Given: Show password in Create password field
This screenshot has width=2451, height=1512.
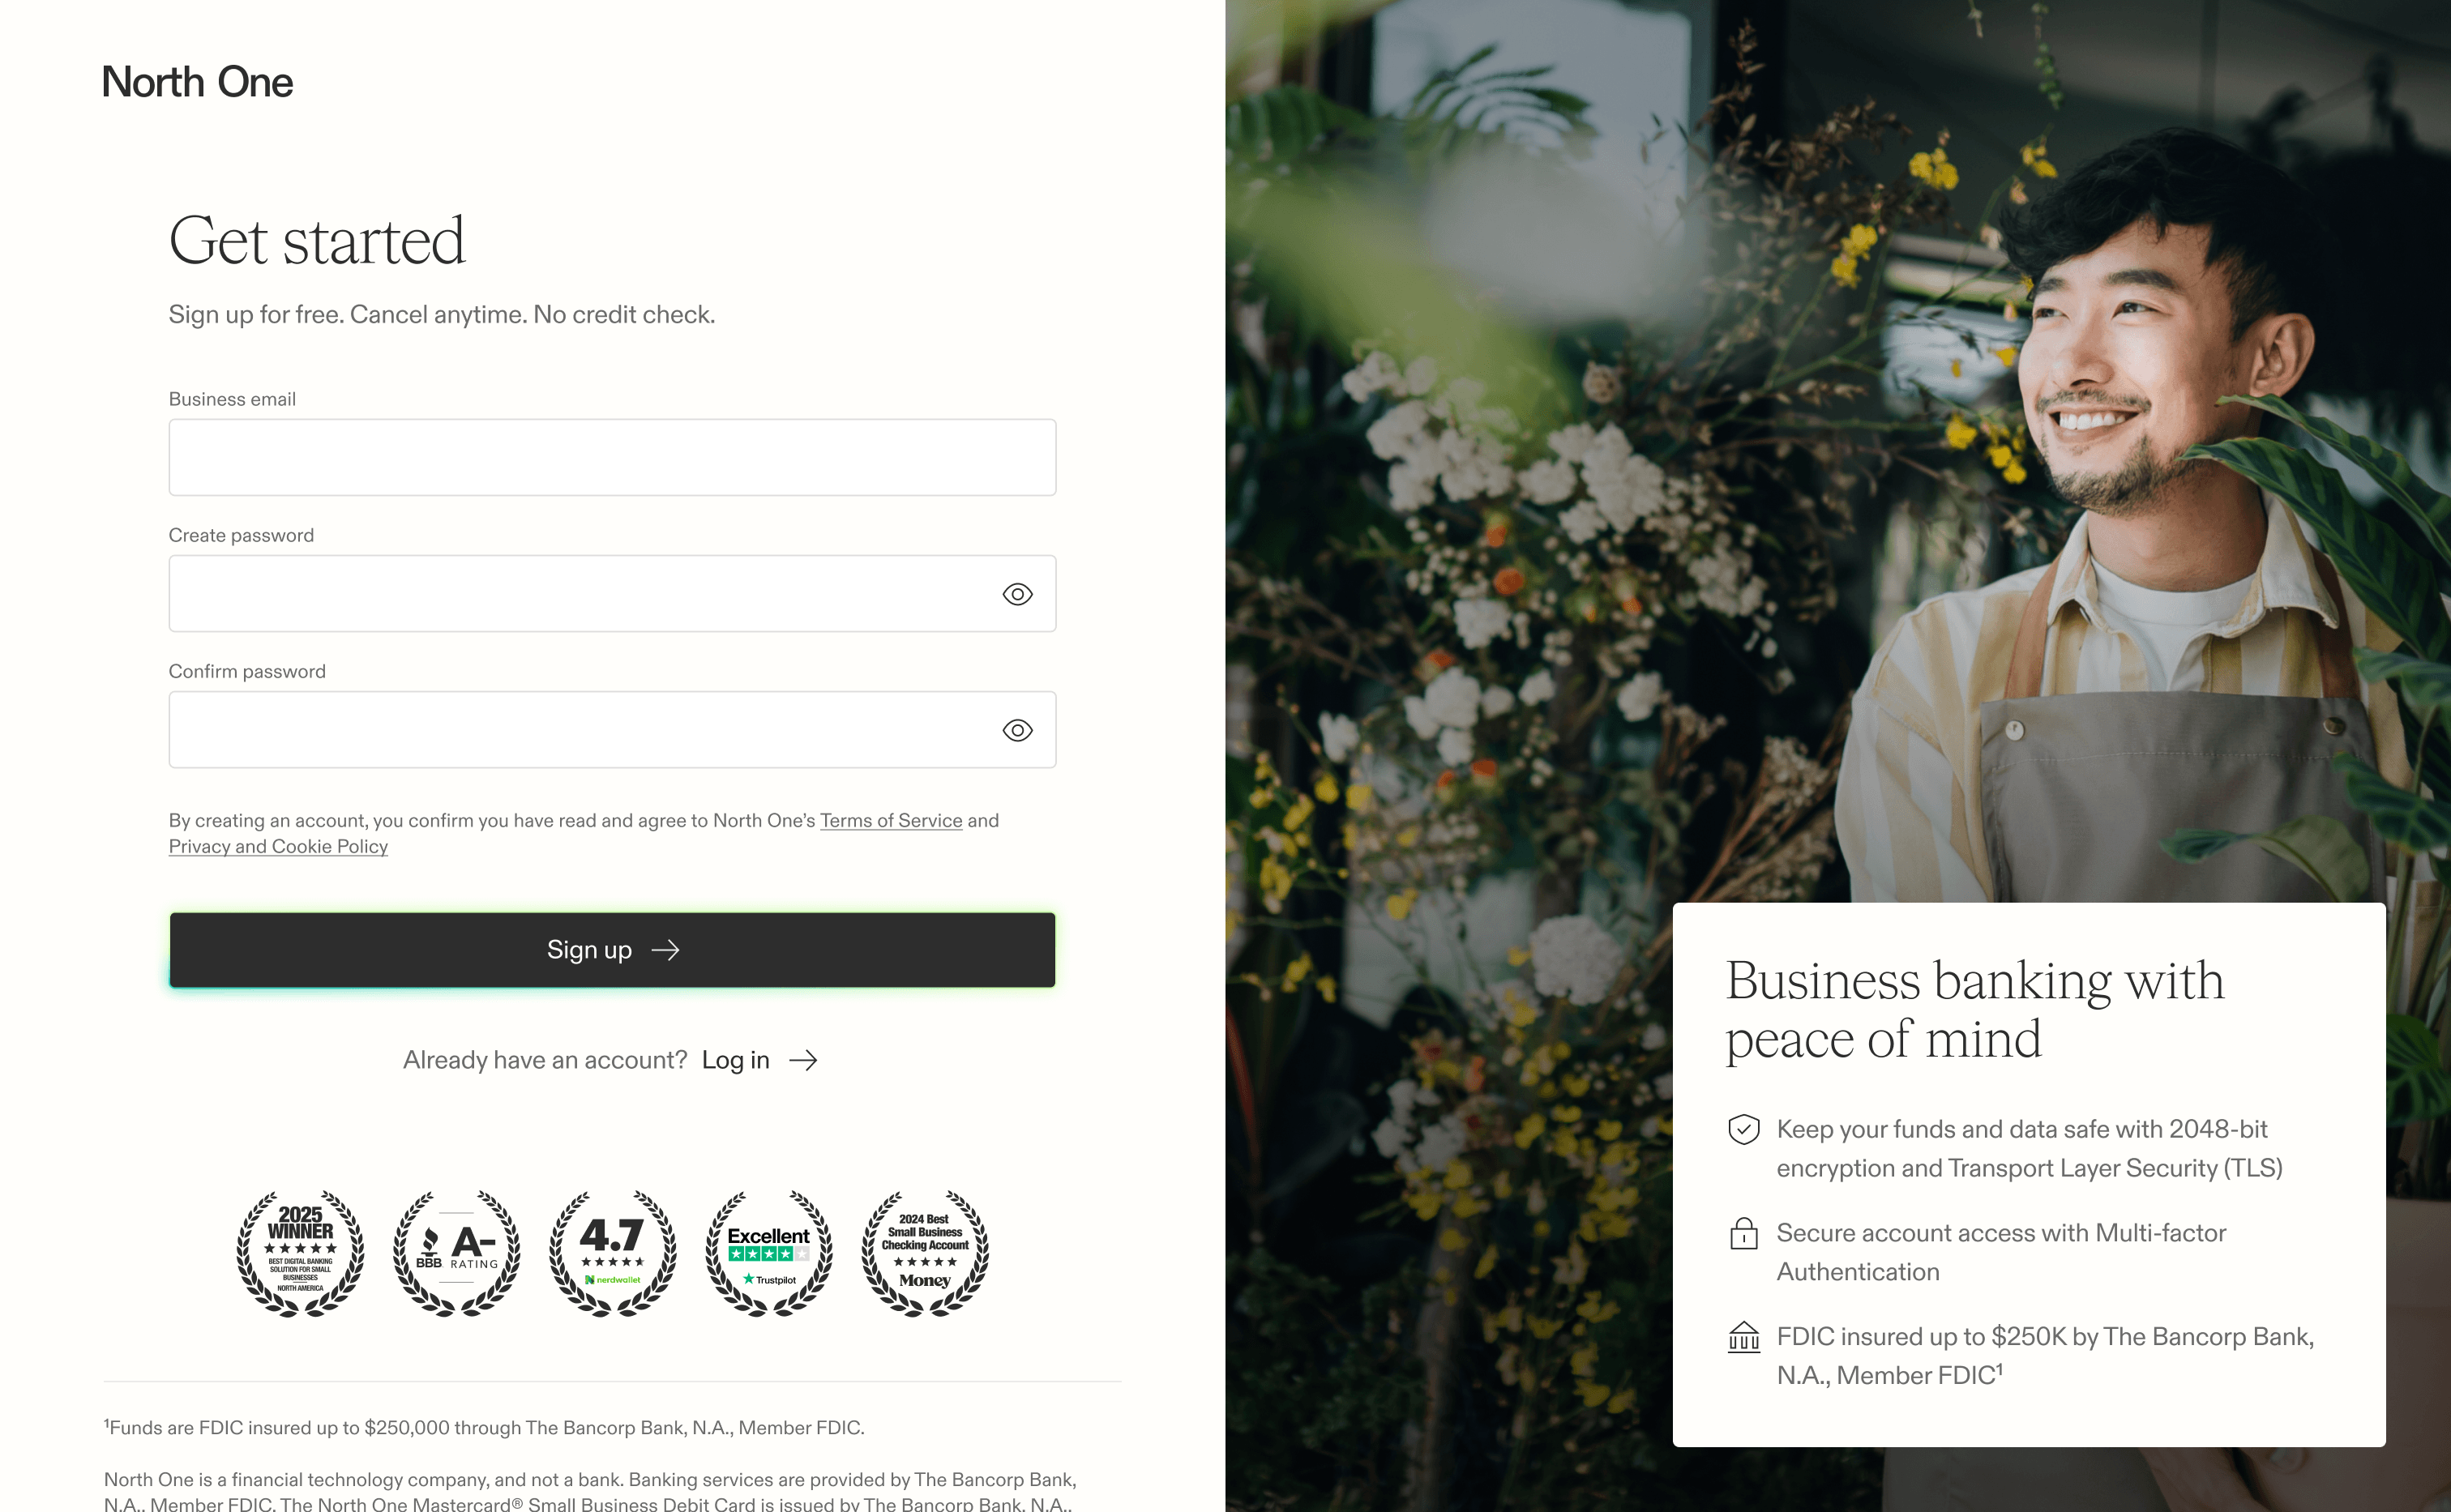Looking at the screenshot, I should [1017, 594].
